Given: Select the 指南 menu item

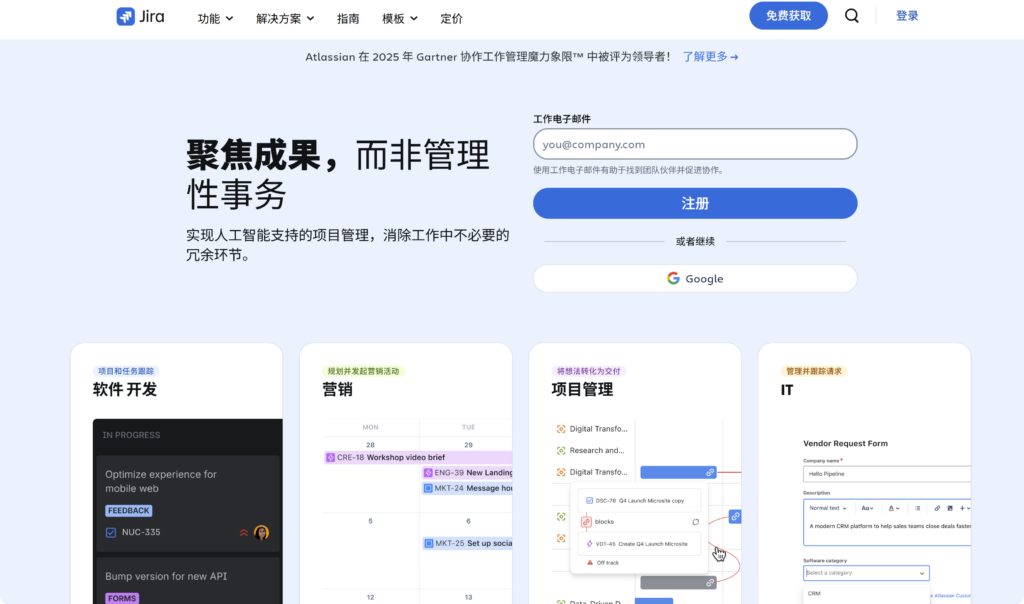Looking at the screenshot, I should [x=348, y=17].
